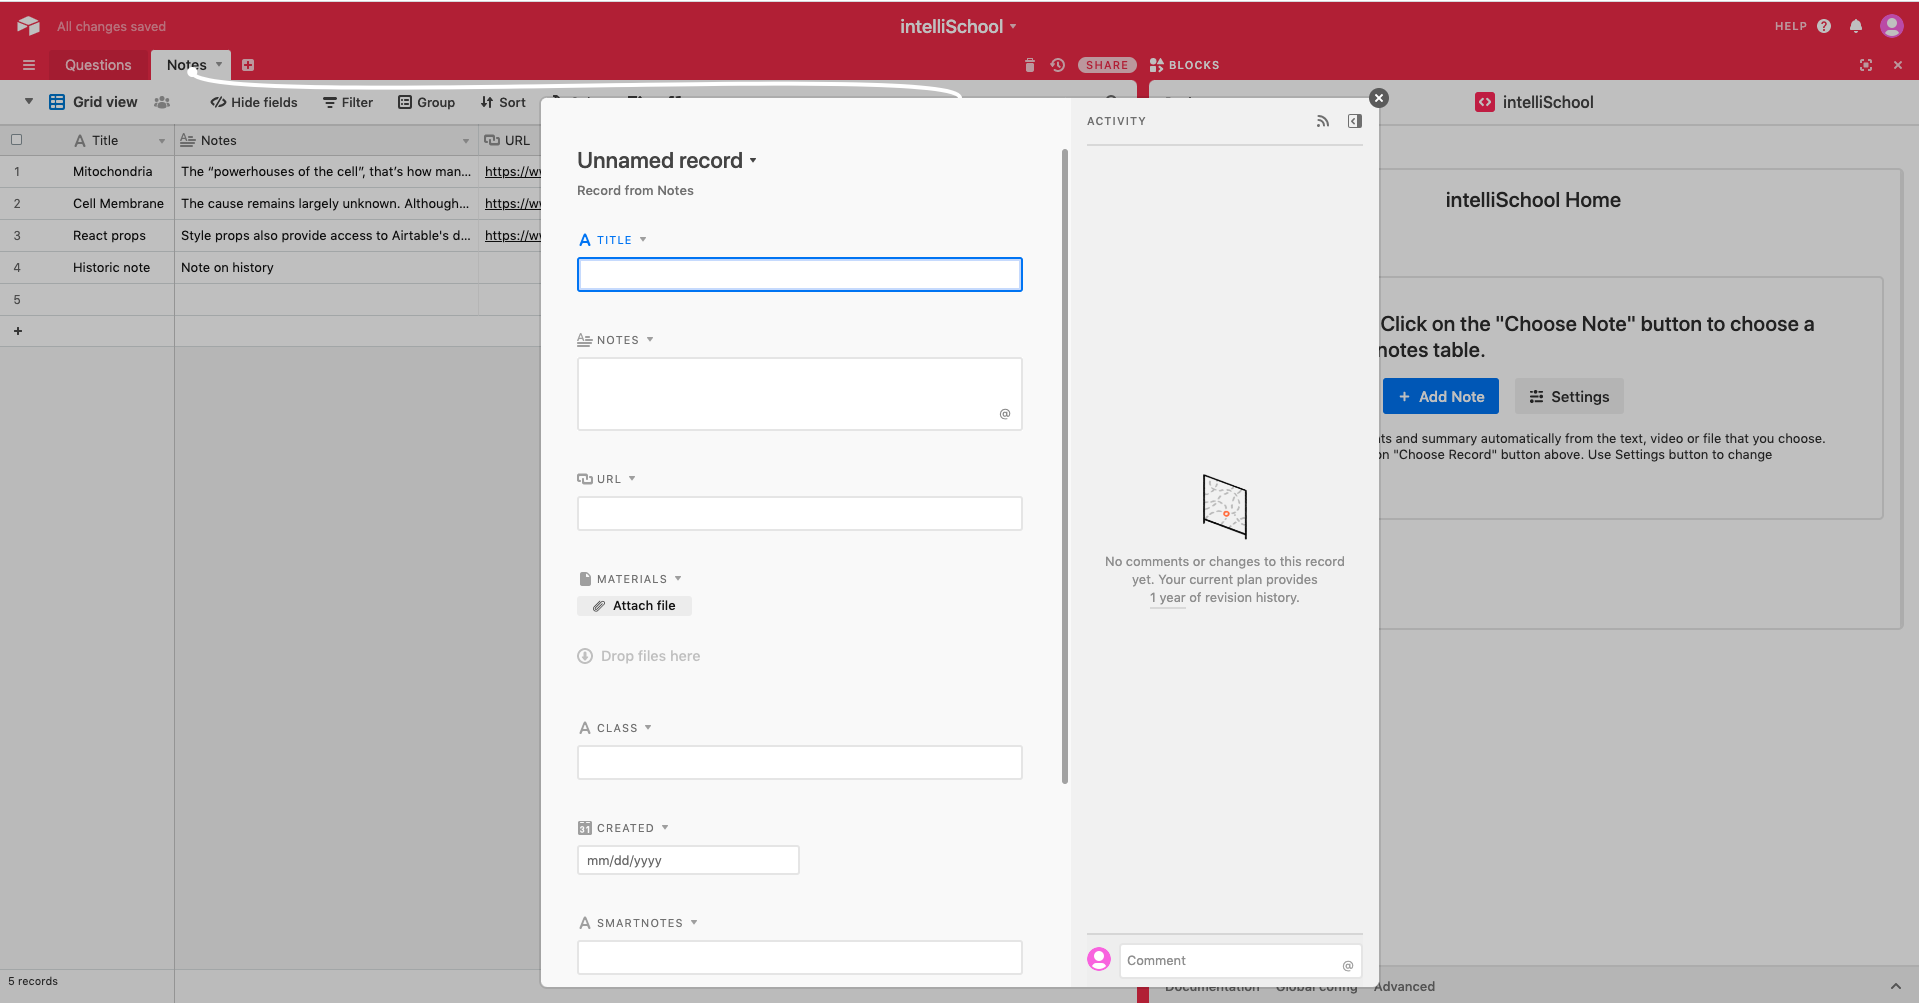Open user account avatar menu

[1891, 26]
